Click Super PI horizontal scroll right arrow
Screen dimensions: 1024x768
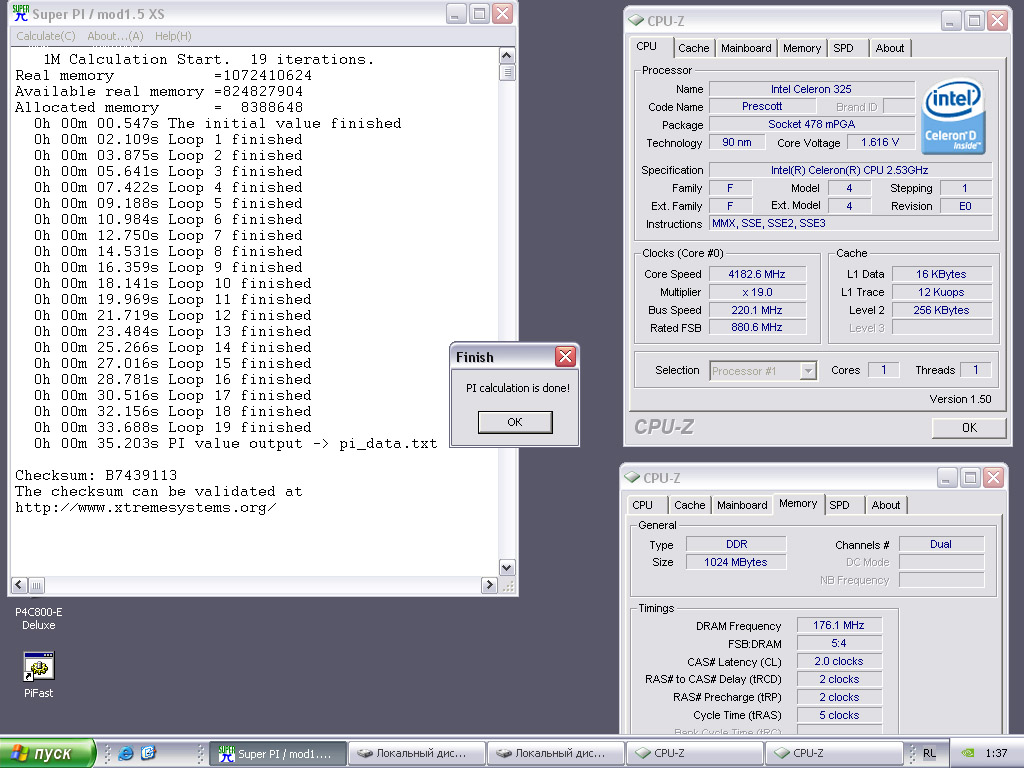point(488,585)
